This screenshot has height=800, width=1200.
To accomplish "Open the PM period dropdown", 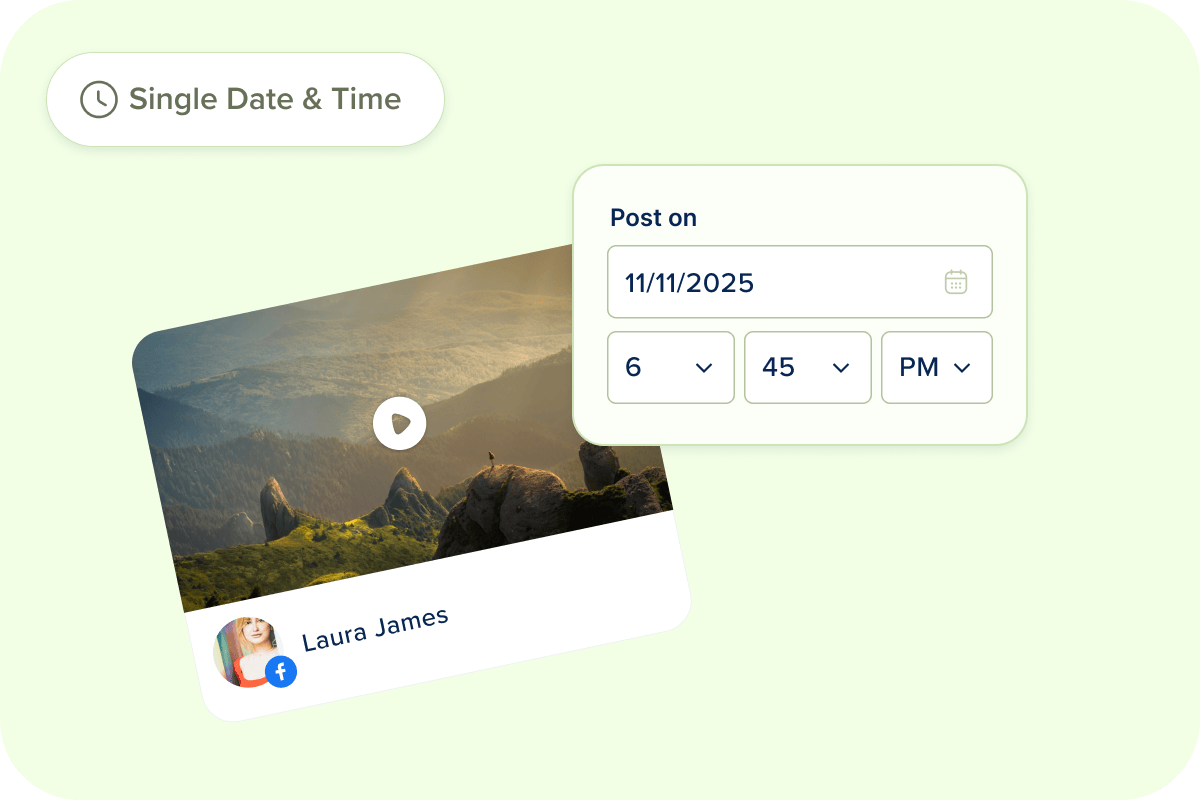I will tap(937, 368).
